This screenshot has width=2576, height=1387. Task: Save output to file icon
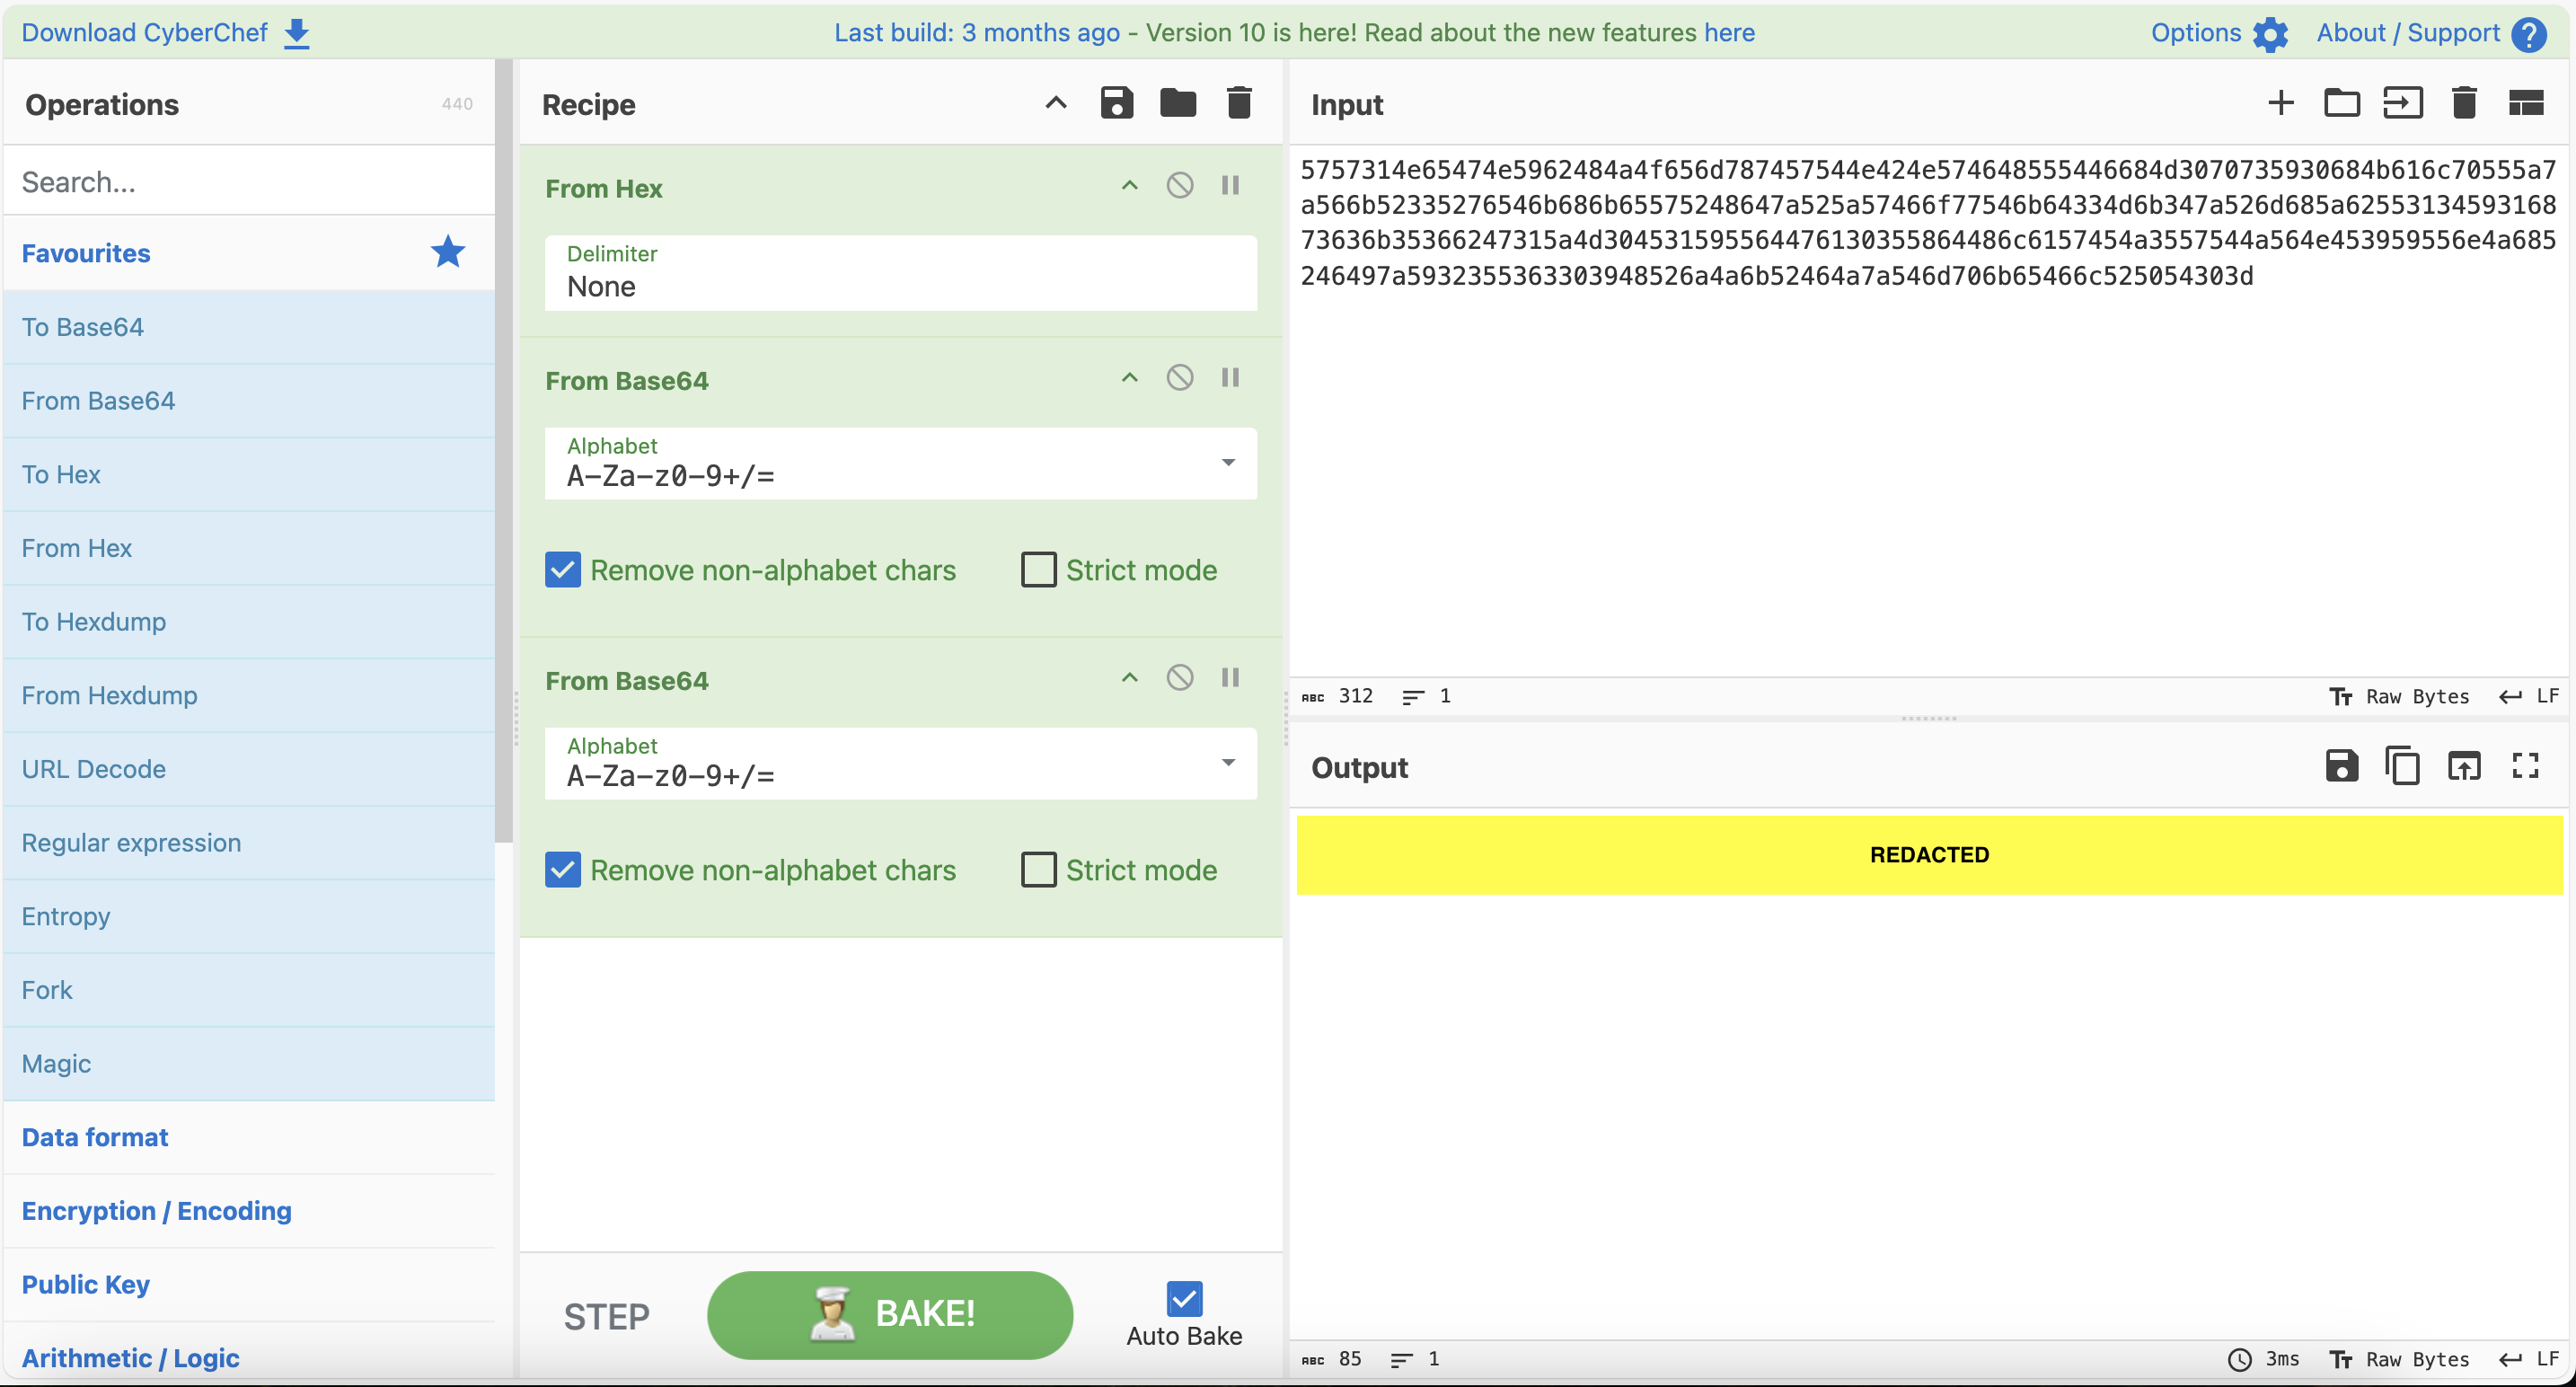pos(2341,766)
